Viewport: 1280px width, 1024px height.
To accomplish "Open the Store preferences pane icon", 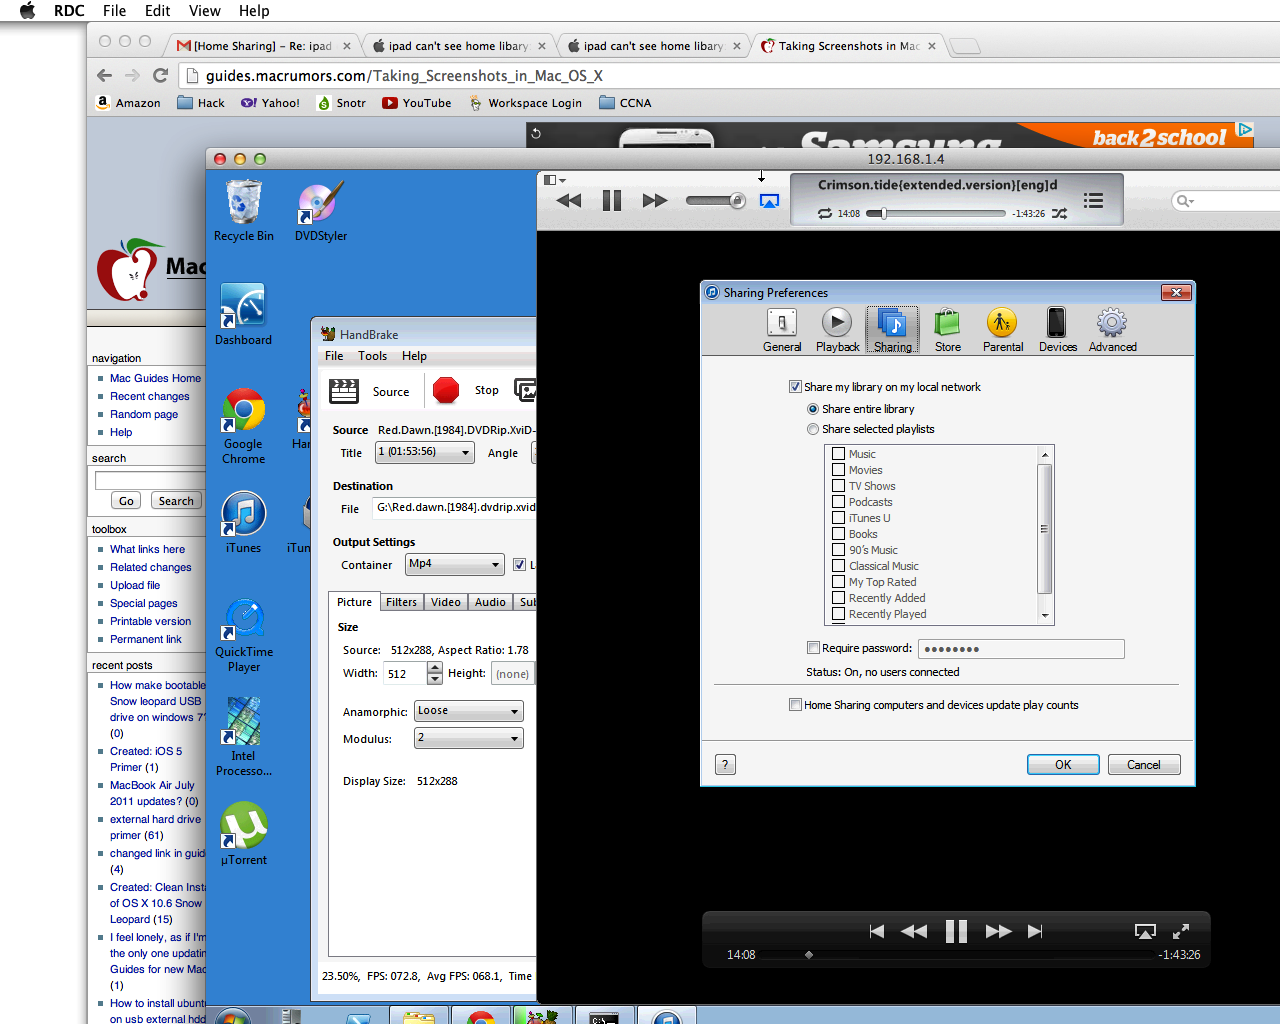I will pos(947,323).
